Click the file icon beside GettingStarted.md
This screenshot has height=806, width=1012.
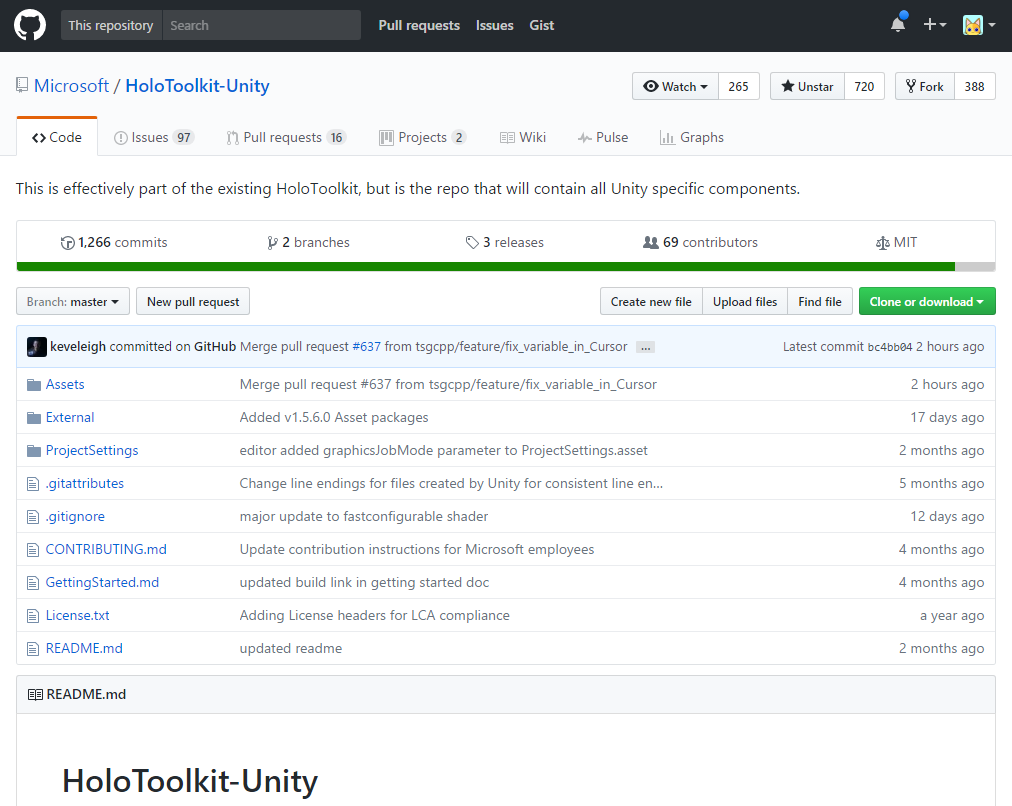33,583
